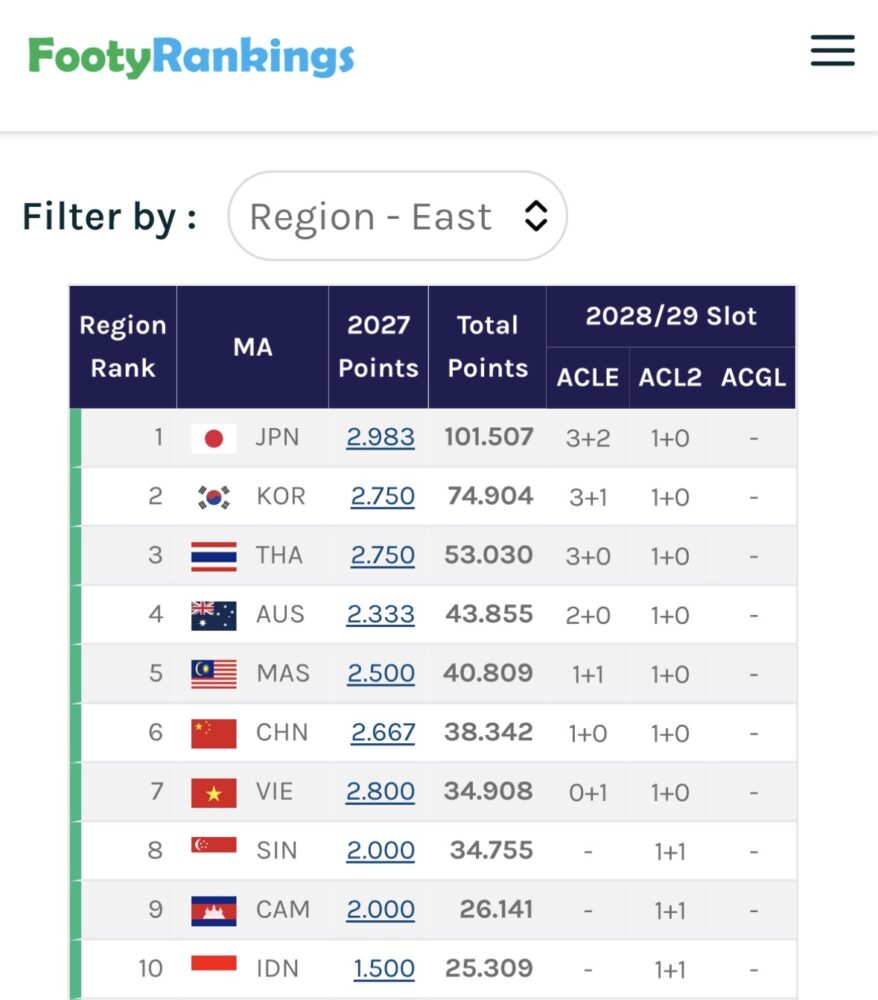
Task: Click the Region Rank column header
Action: 123,347
